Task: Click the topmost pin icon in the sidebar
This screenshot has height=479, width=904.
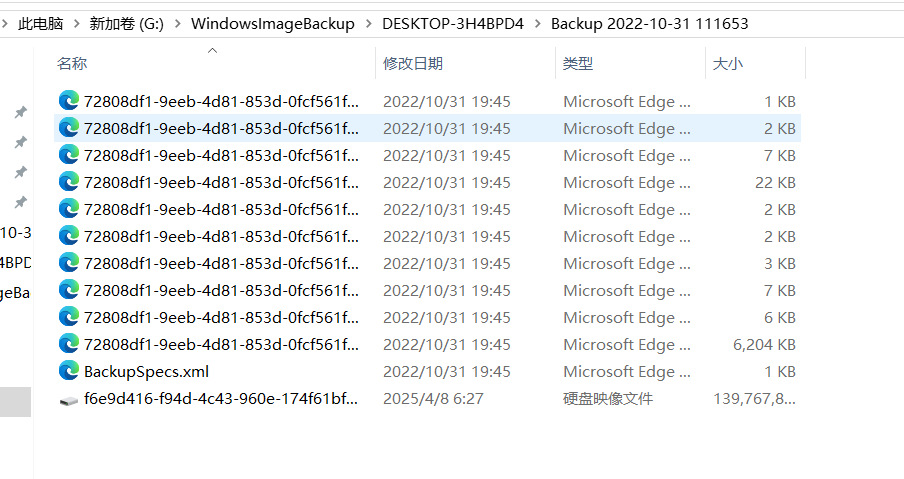Action: [x=20, y=112]
